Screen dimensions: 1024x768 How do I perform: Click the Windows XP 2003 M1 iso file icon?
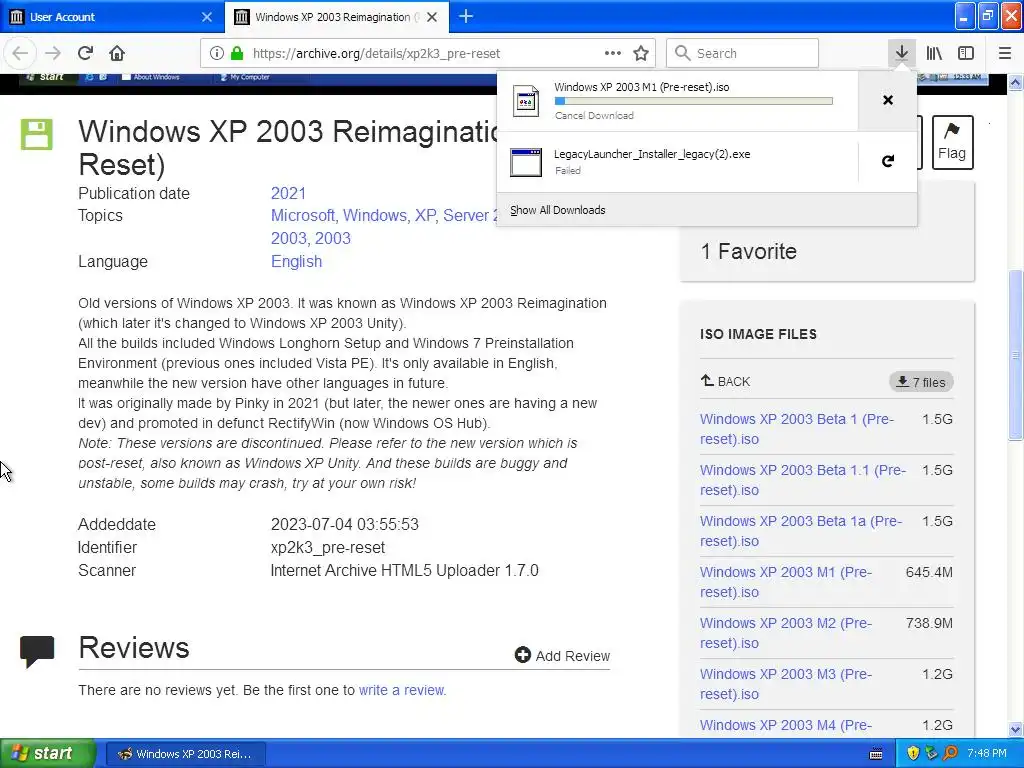coord(526,101)
